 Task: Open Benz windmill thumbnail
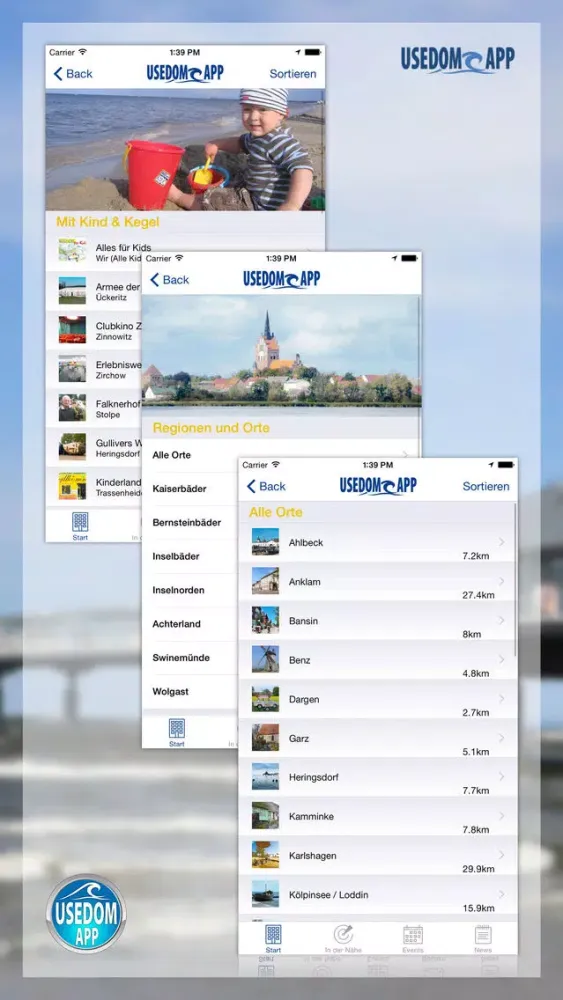tap(265, 659)
